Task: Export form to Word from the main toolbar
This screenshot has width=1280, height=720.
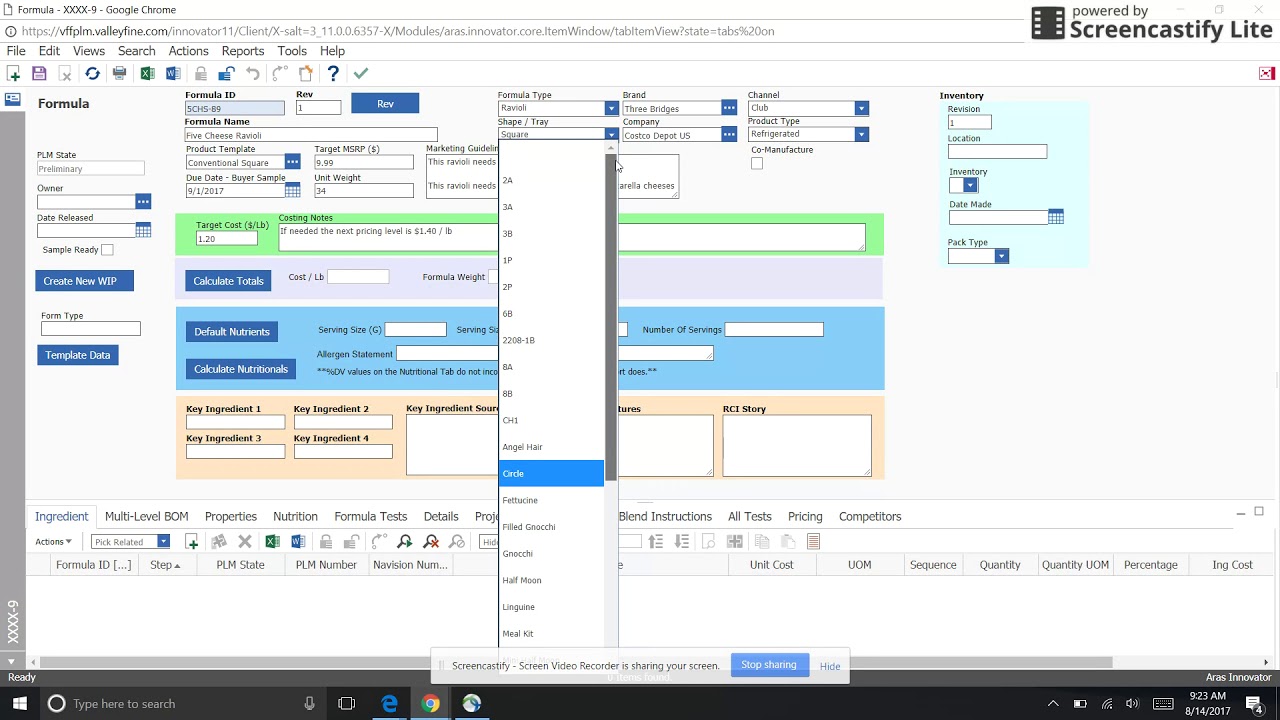Action: pyautogui.click(x=173, y=74)
